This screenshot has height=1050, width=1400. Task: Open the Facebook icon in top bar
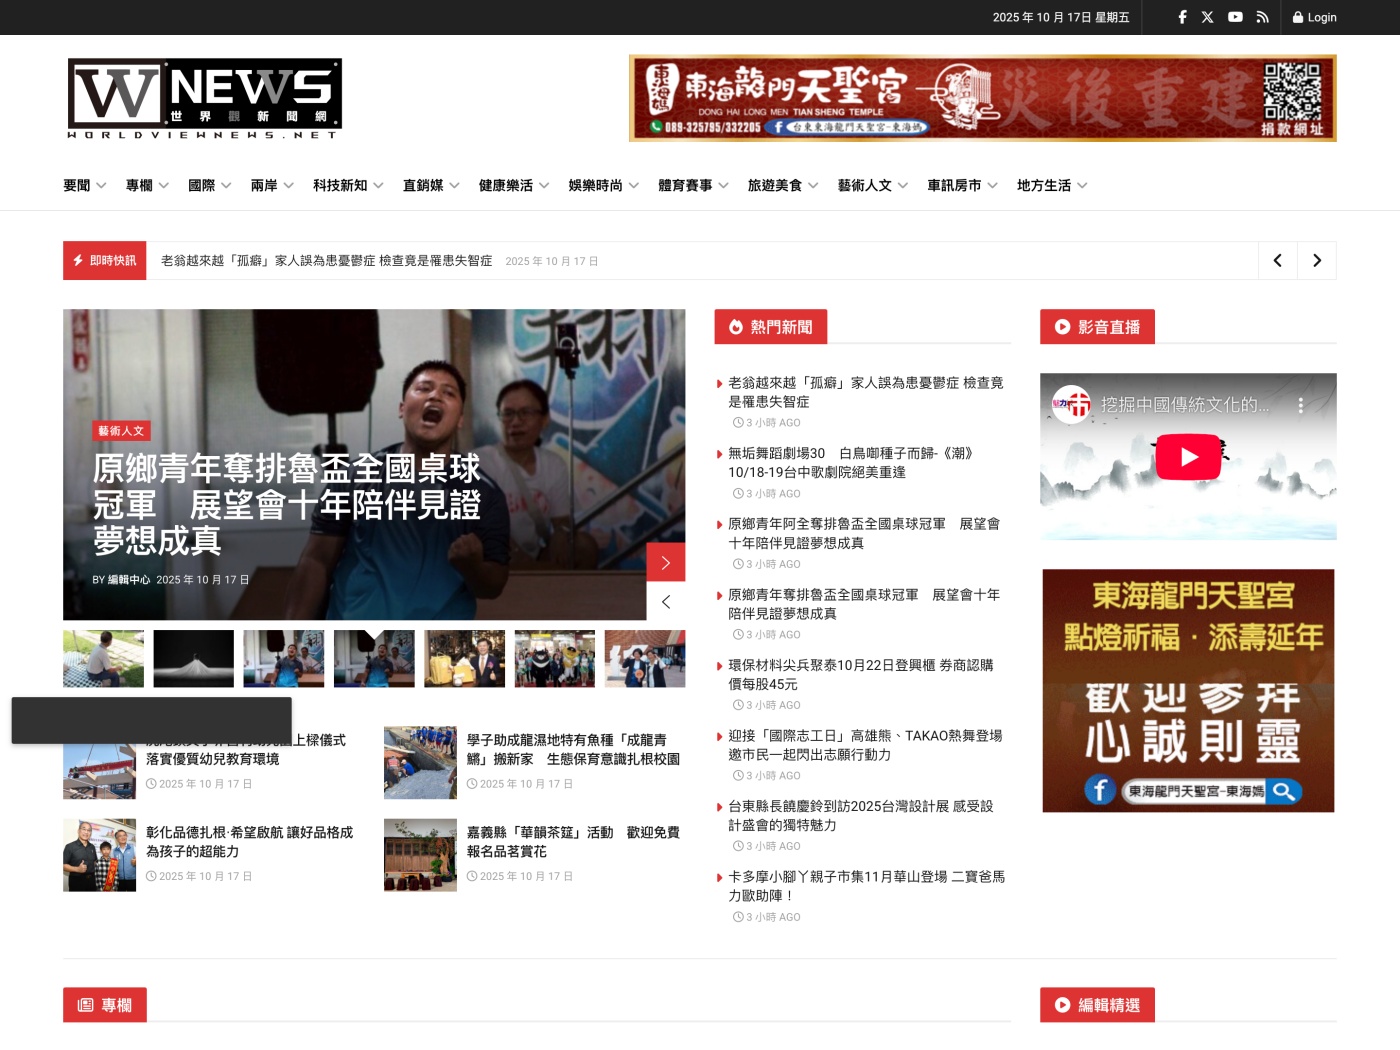click(x=1182, y=17)
